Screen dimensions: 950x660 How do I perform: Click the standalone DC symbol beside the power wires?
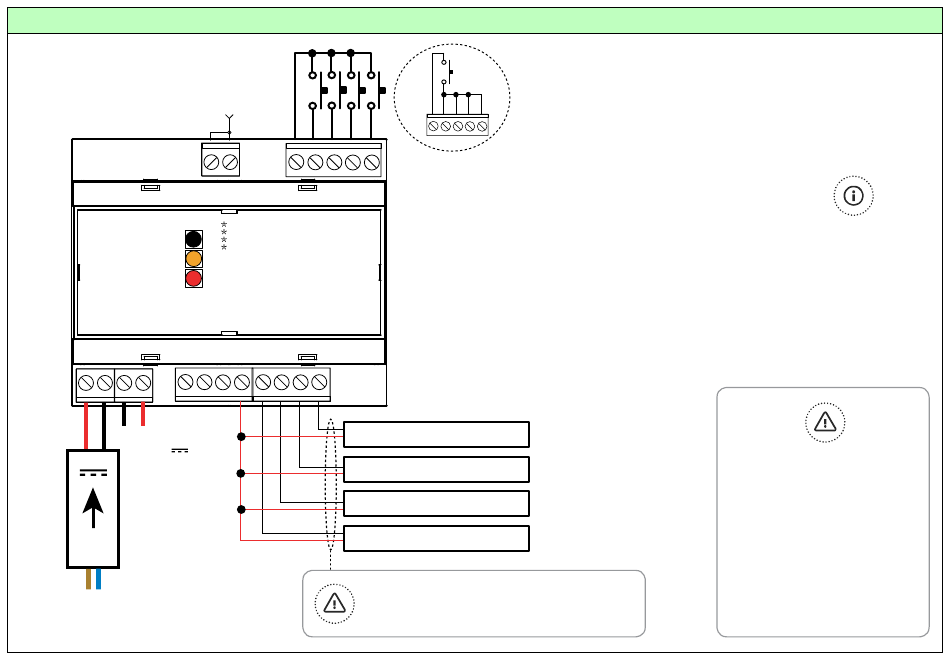(x=180, y=450)
